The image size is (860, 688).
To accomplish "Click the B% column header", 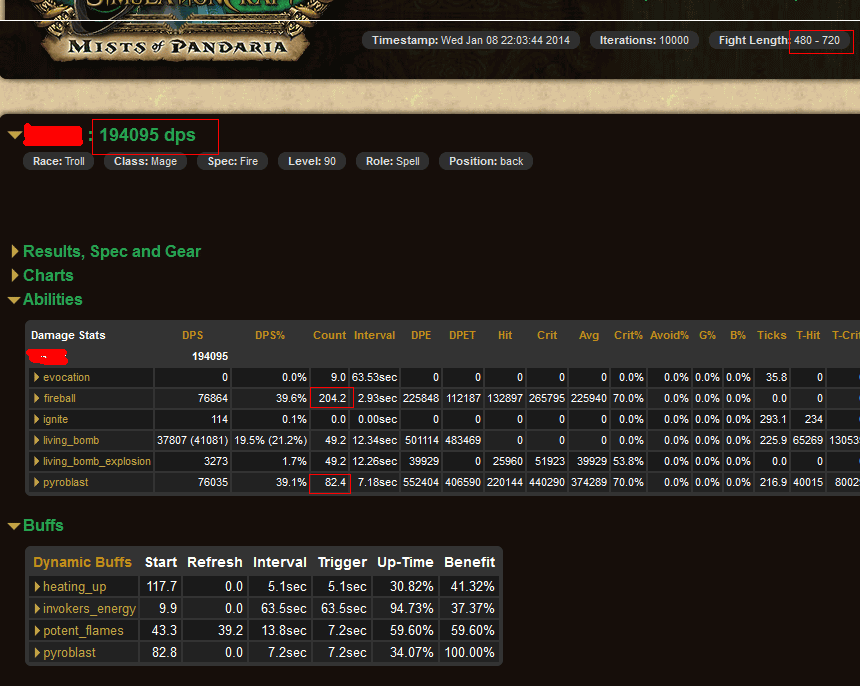I will coord(738,335).
